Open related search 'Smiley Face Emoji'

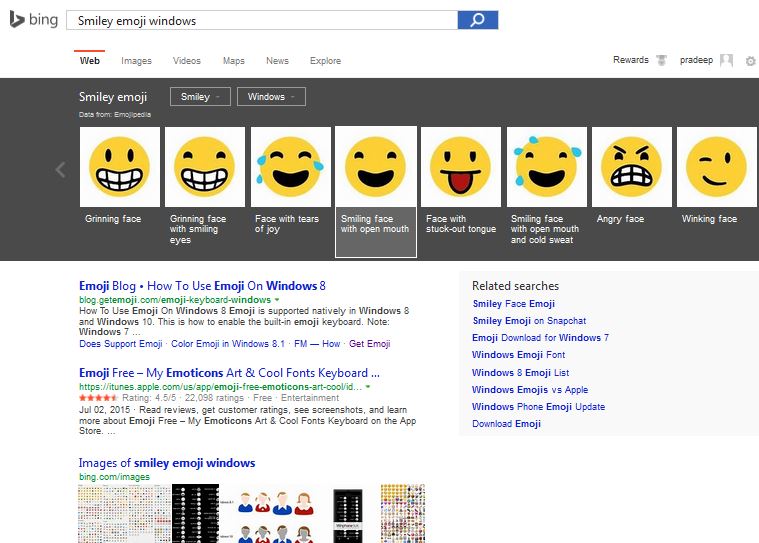click(514, 304)
